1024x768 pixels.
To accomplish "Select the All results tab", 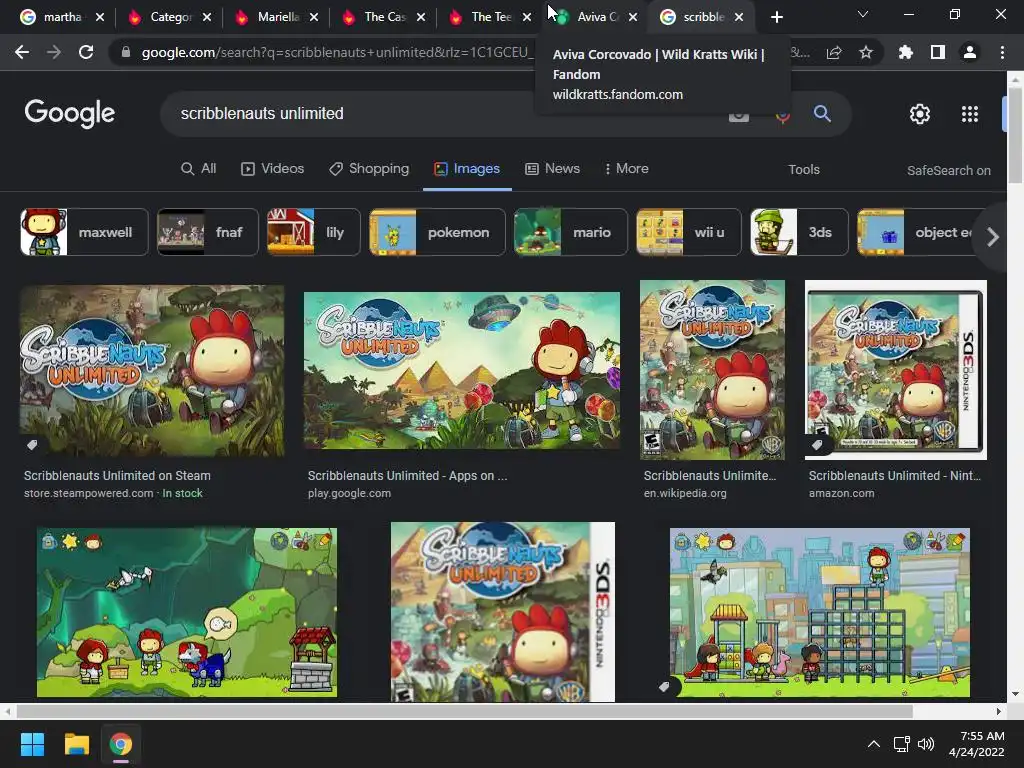I will pyautogui.click(x=199, y=168).
